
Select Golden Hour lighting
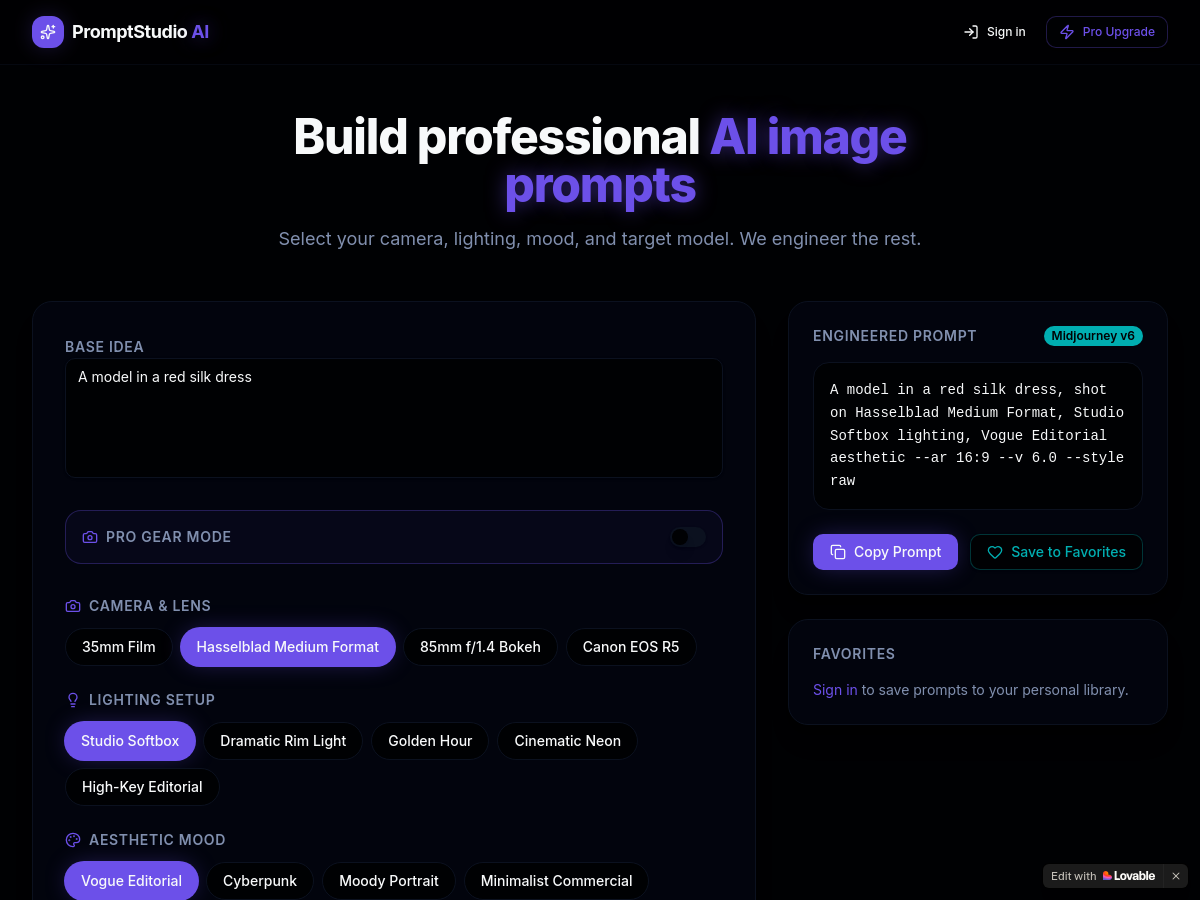click(x=430, y=741)
